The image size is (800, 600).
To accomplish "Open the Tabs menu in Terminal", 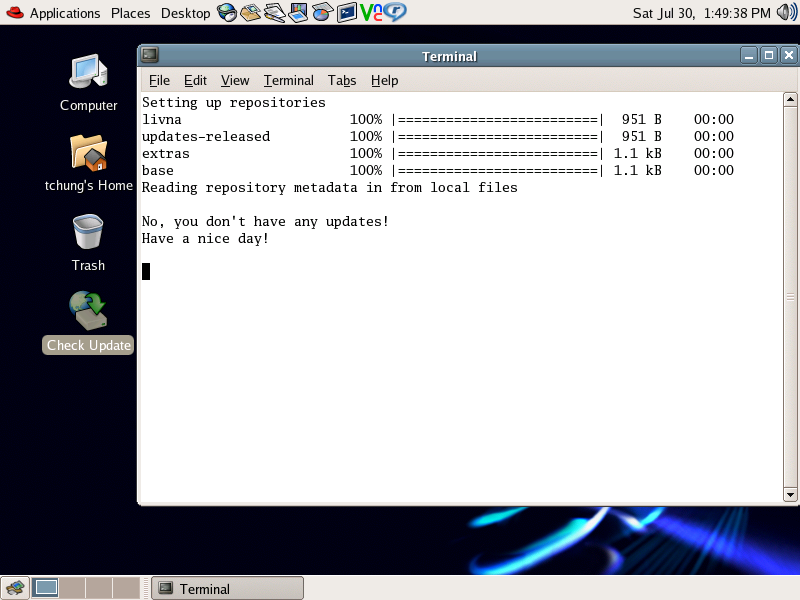I will click(x=342, y=81).
